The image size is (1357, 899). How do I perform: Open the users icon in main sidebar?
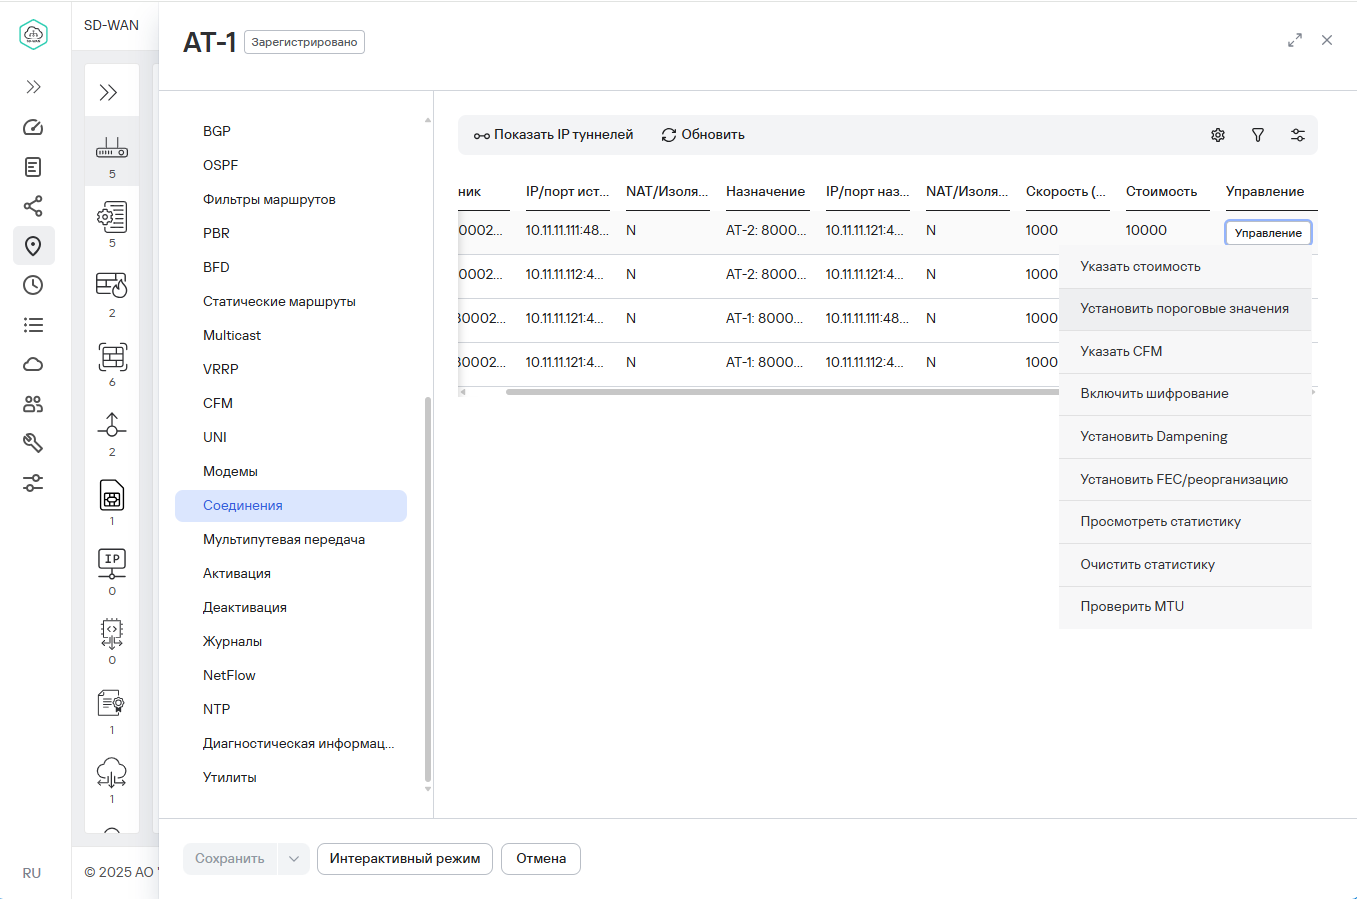pos(33,404)
